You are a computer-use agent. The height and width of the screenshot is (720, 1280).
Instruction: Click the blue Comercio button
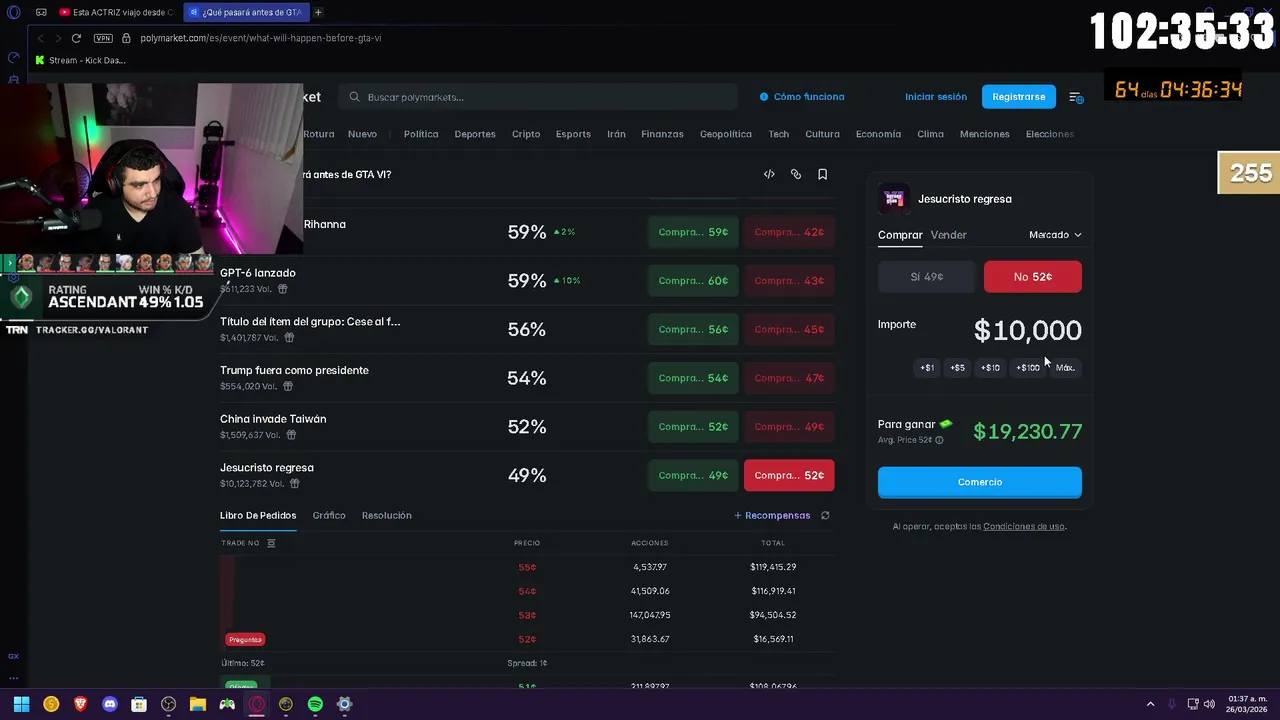click(980, 482)
